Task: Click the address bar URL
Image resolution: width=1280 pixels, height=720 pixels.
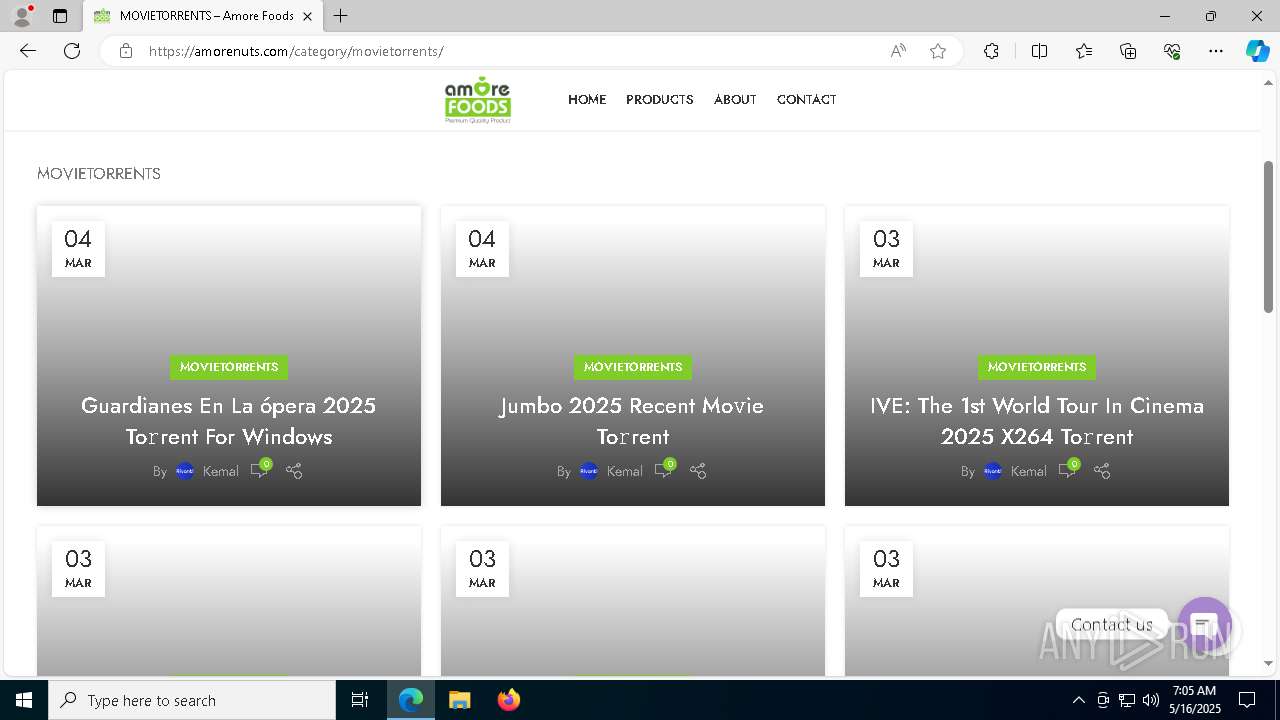Action: click(x=296, y=51)
